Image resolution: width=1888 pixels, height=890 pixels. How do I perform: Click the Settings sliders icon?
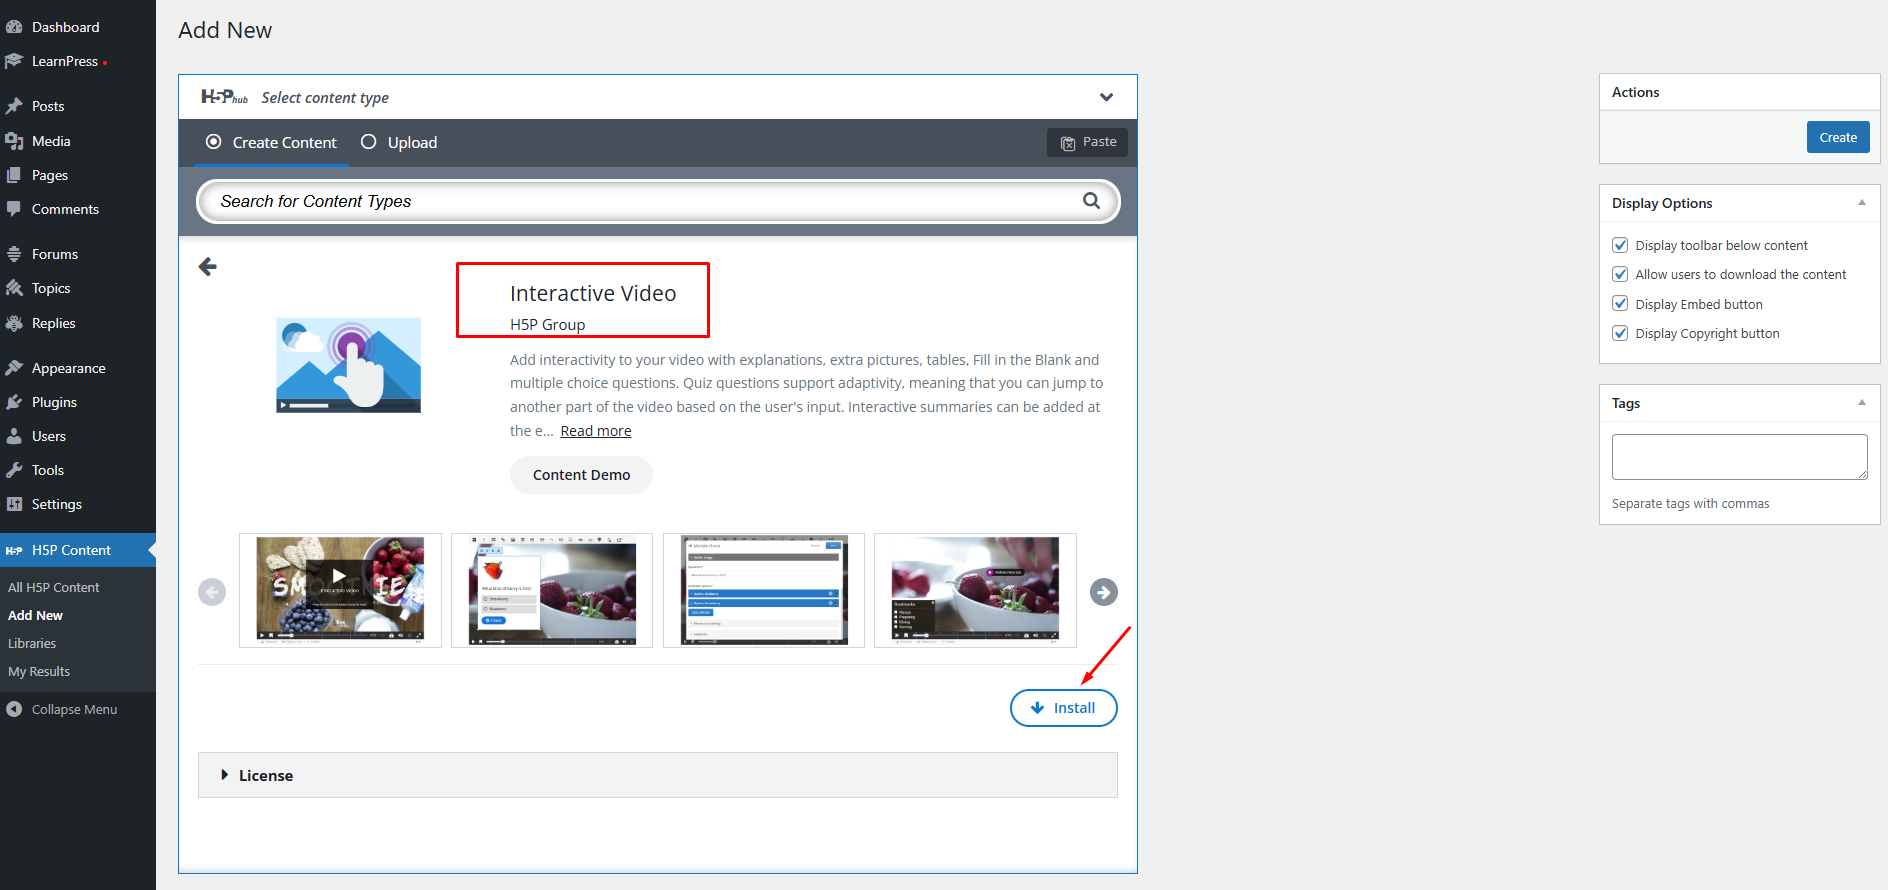pyautogui.click(x=14, y=504)
